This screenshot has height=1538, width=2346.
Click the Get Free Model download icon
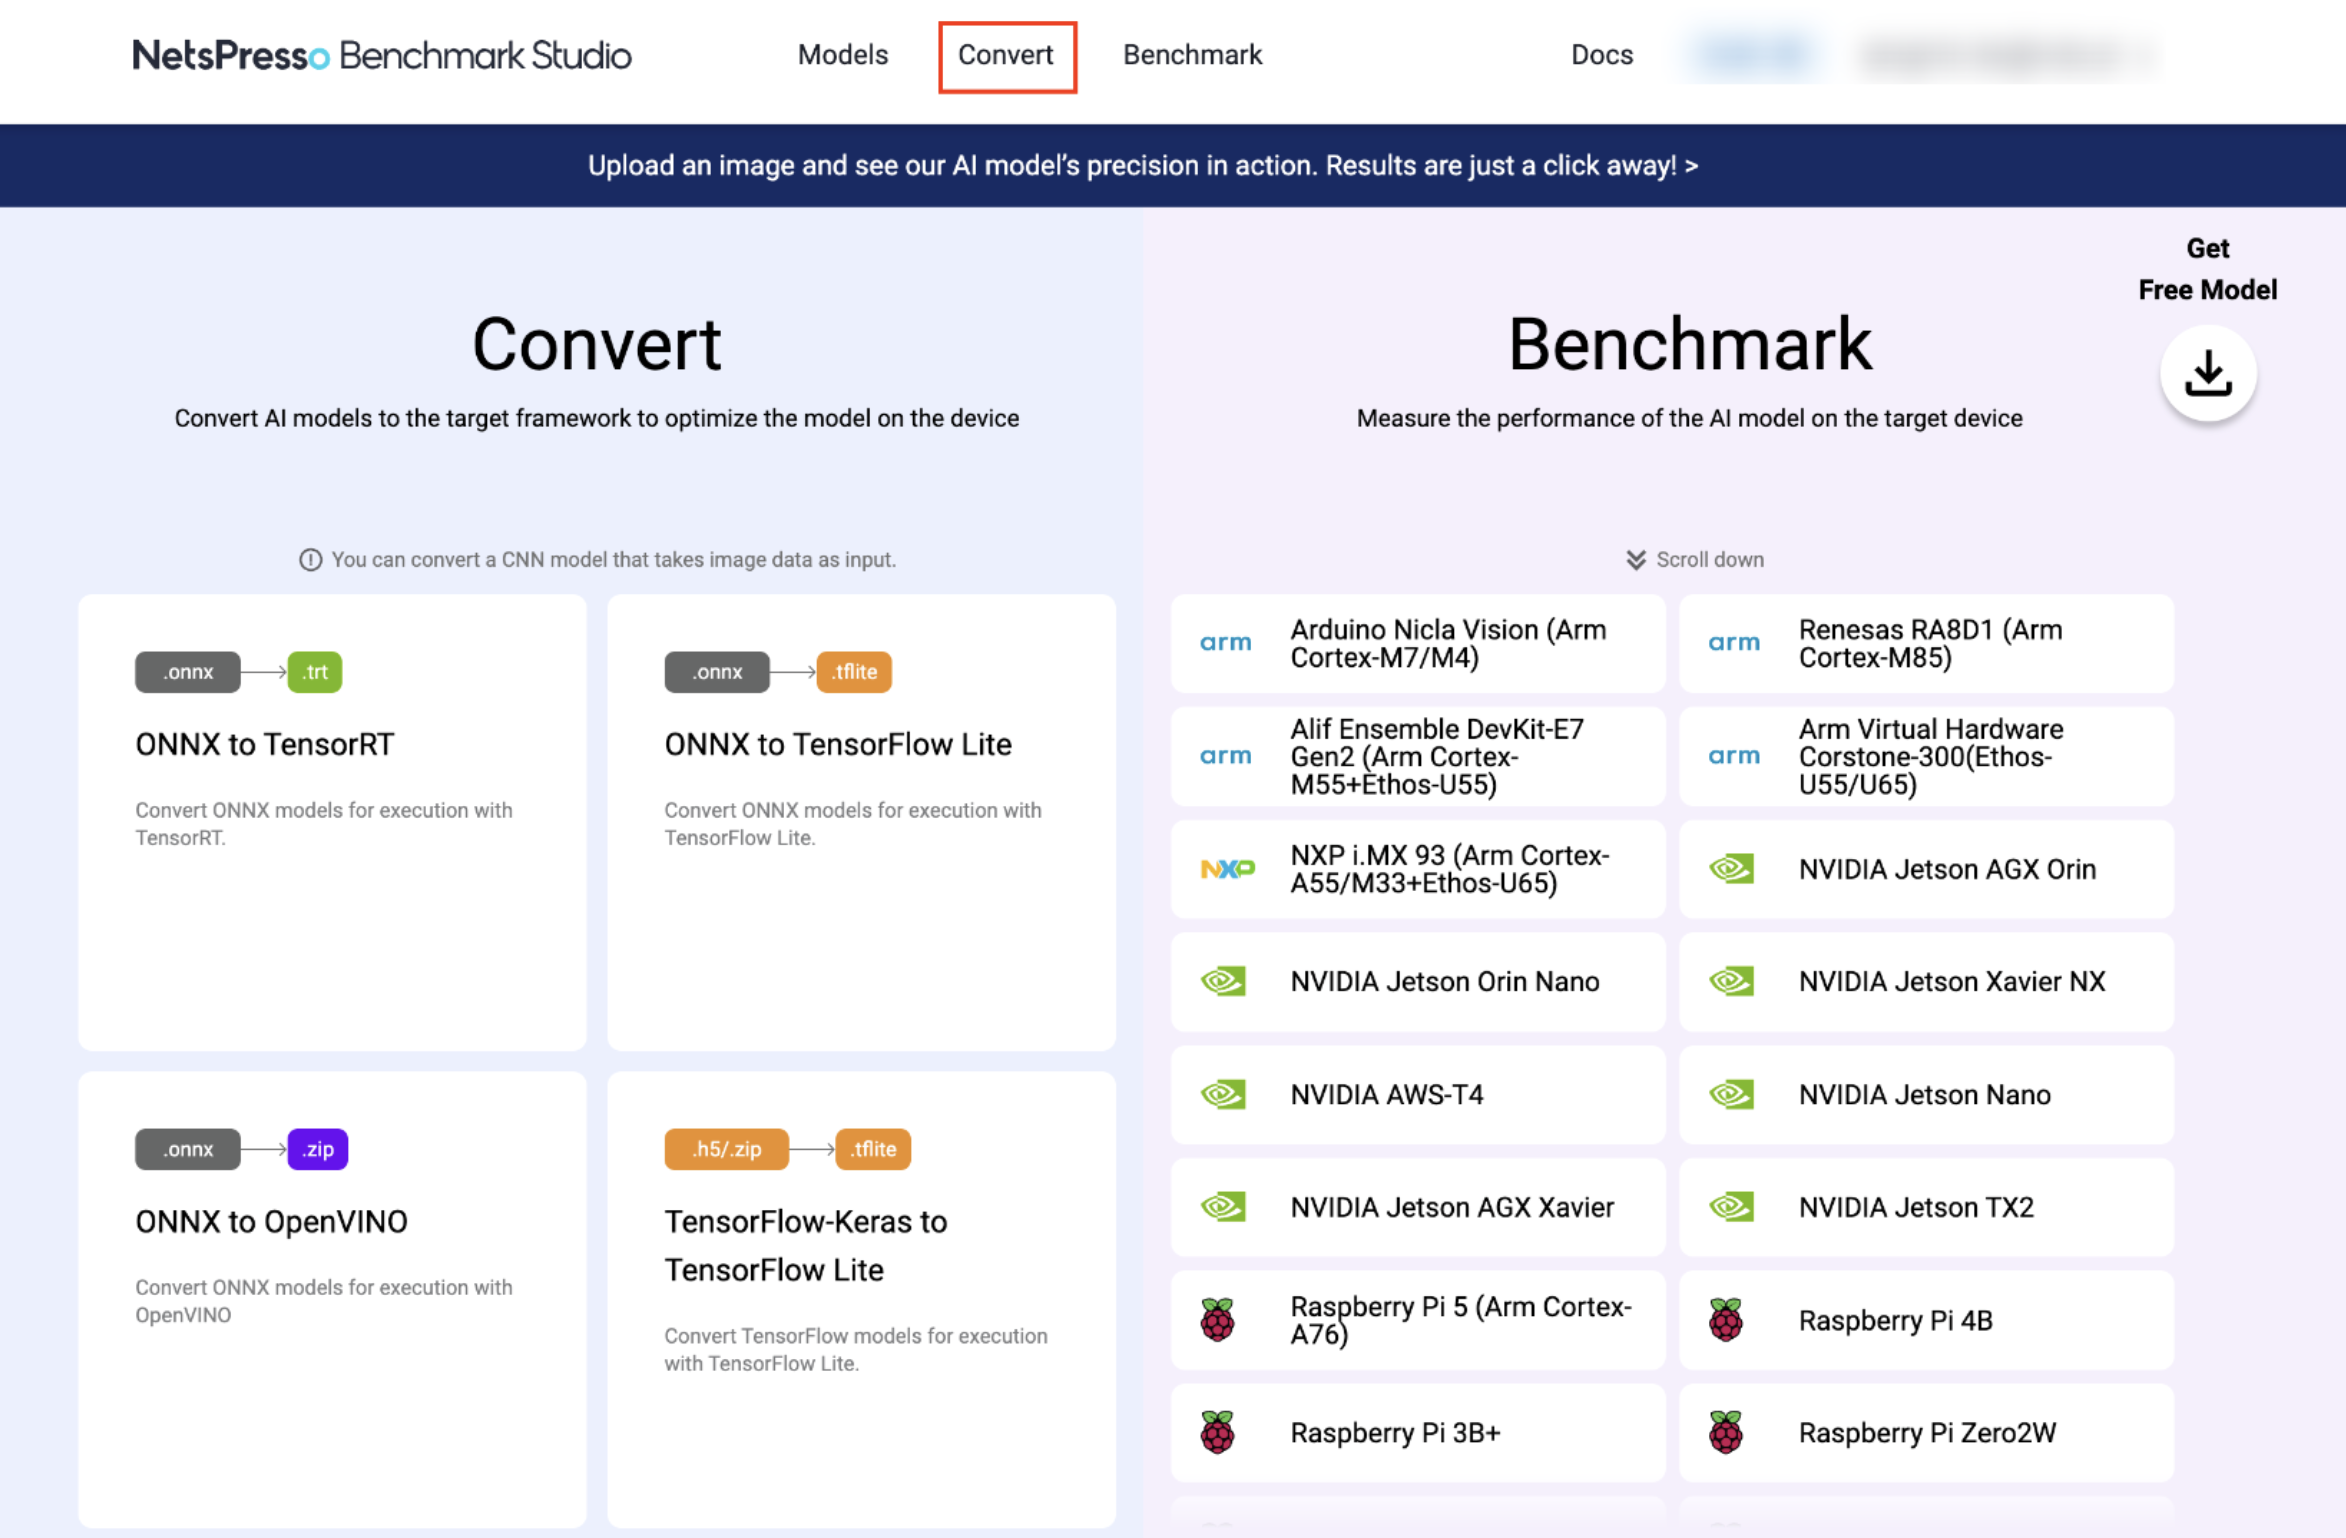tap(2207, 374)
